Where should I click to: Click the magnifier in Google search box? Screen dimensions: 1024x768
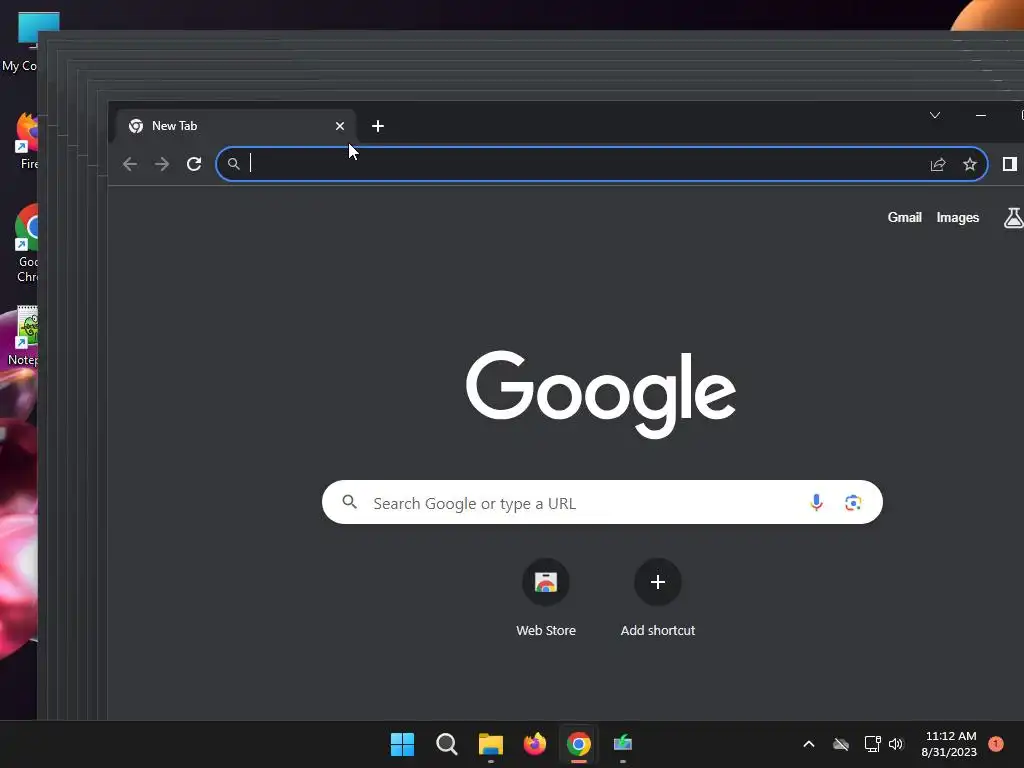tap(349, 502)
